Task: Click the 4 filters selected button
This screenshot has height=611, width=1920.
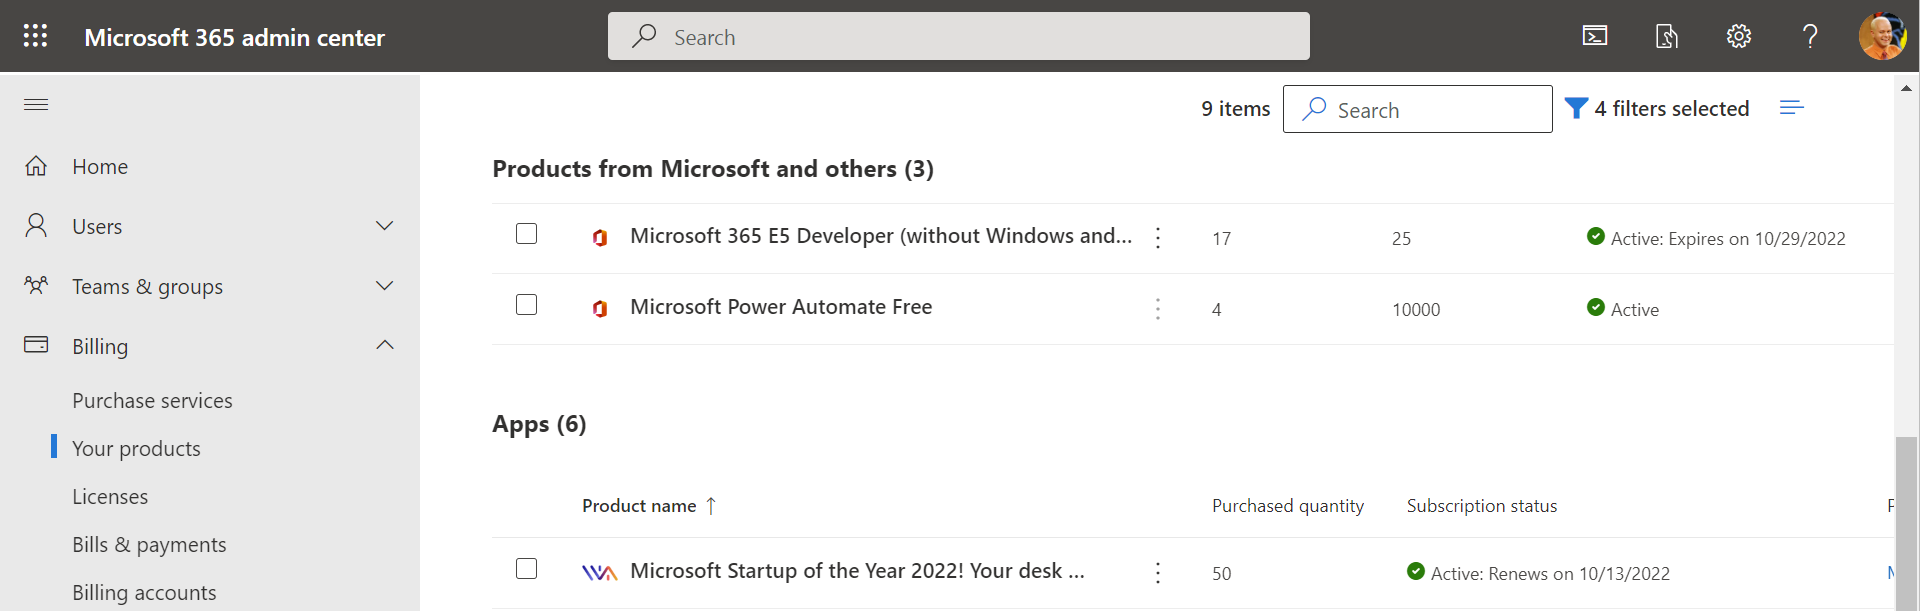Action: (1657, 108)
